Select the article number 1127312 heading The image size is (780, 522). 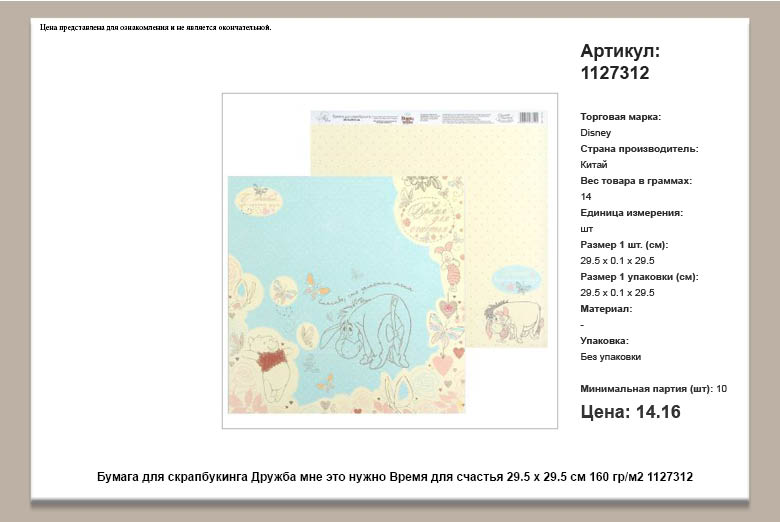tap(615, 73)
